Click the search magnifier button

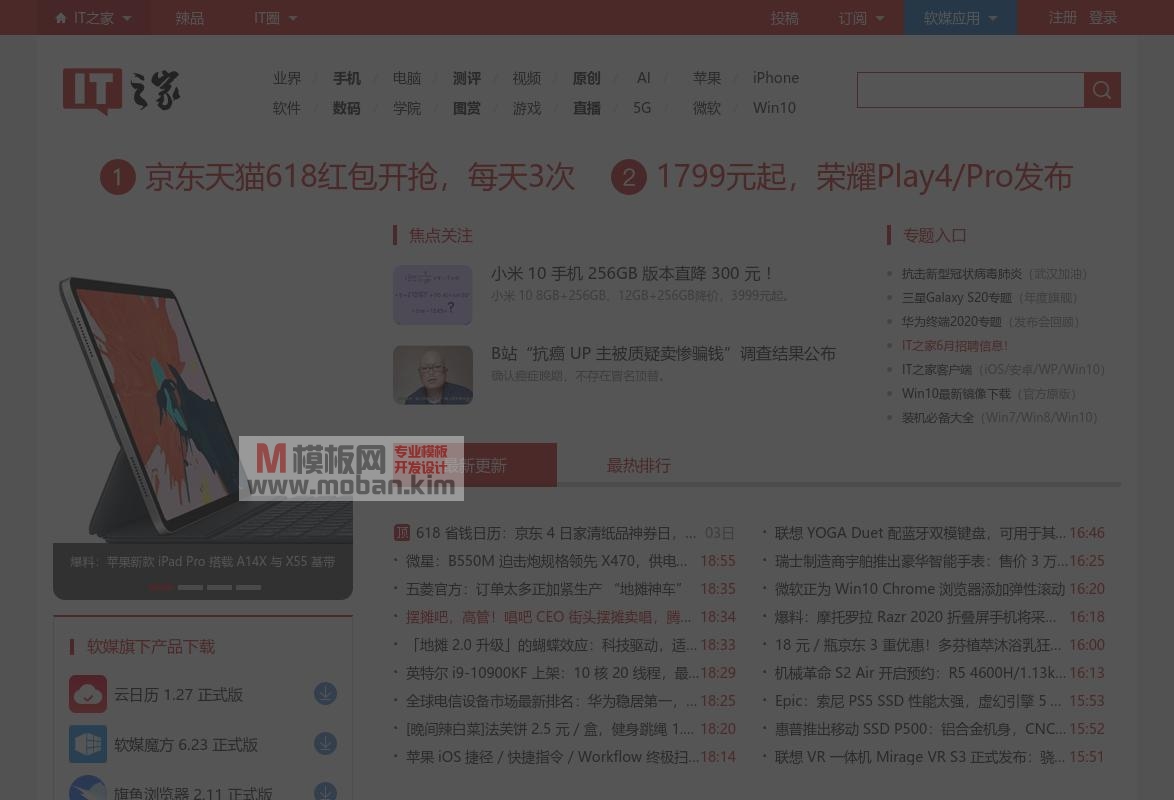click(1102, 90)
